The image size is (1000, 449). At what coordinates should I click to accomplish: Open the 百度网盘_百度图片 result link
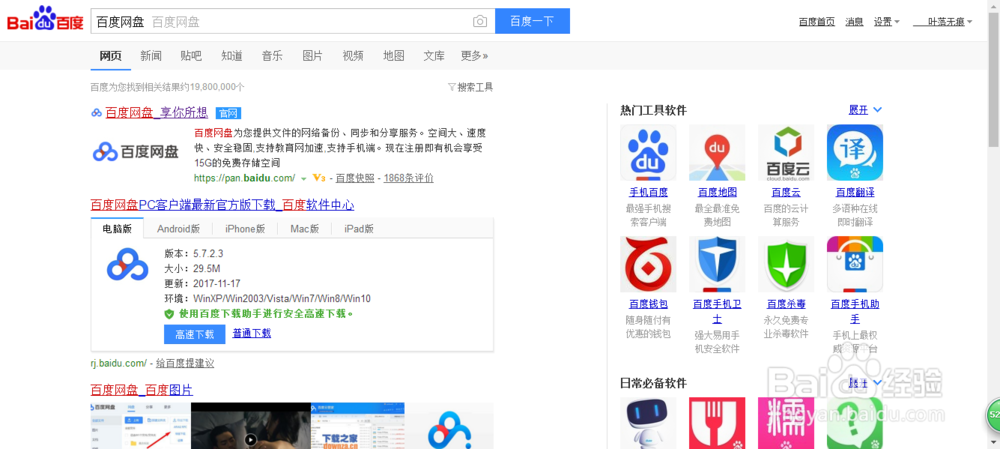(x=142, y=390)
